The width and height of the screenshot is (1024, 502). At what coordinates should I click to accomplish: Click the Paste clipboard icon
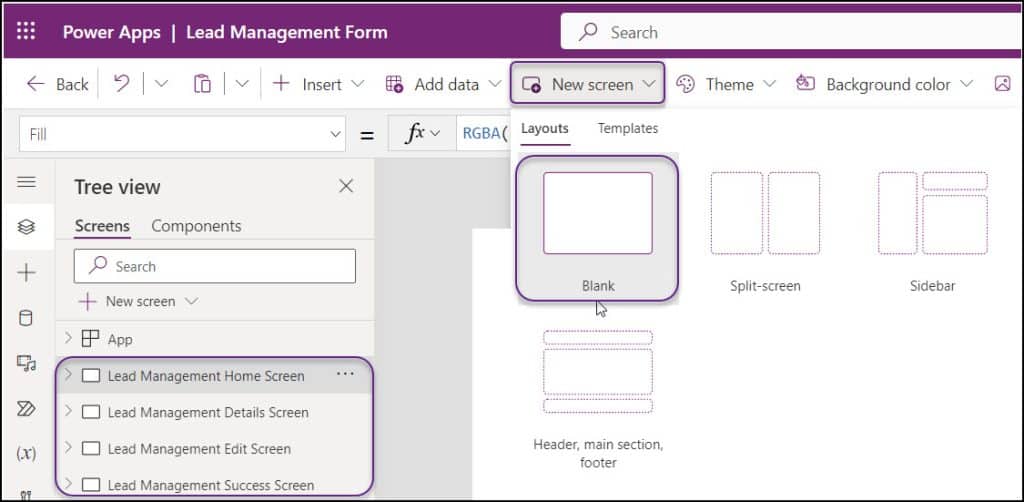202,84
